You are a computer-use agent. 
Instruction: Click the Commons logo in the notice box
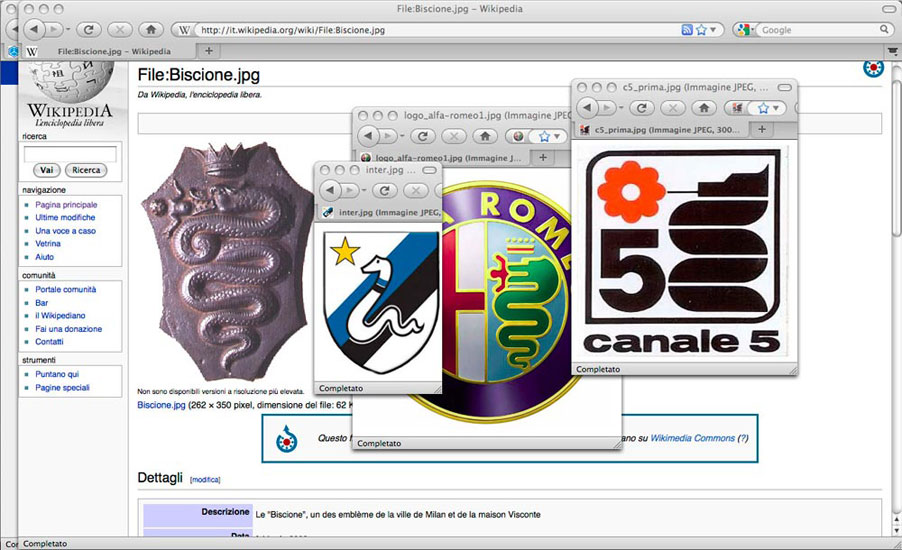(x=286, y=438)
